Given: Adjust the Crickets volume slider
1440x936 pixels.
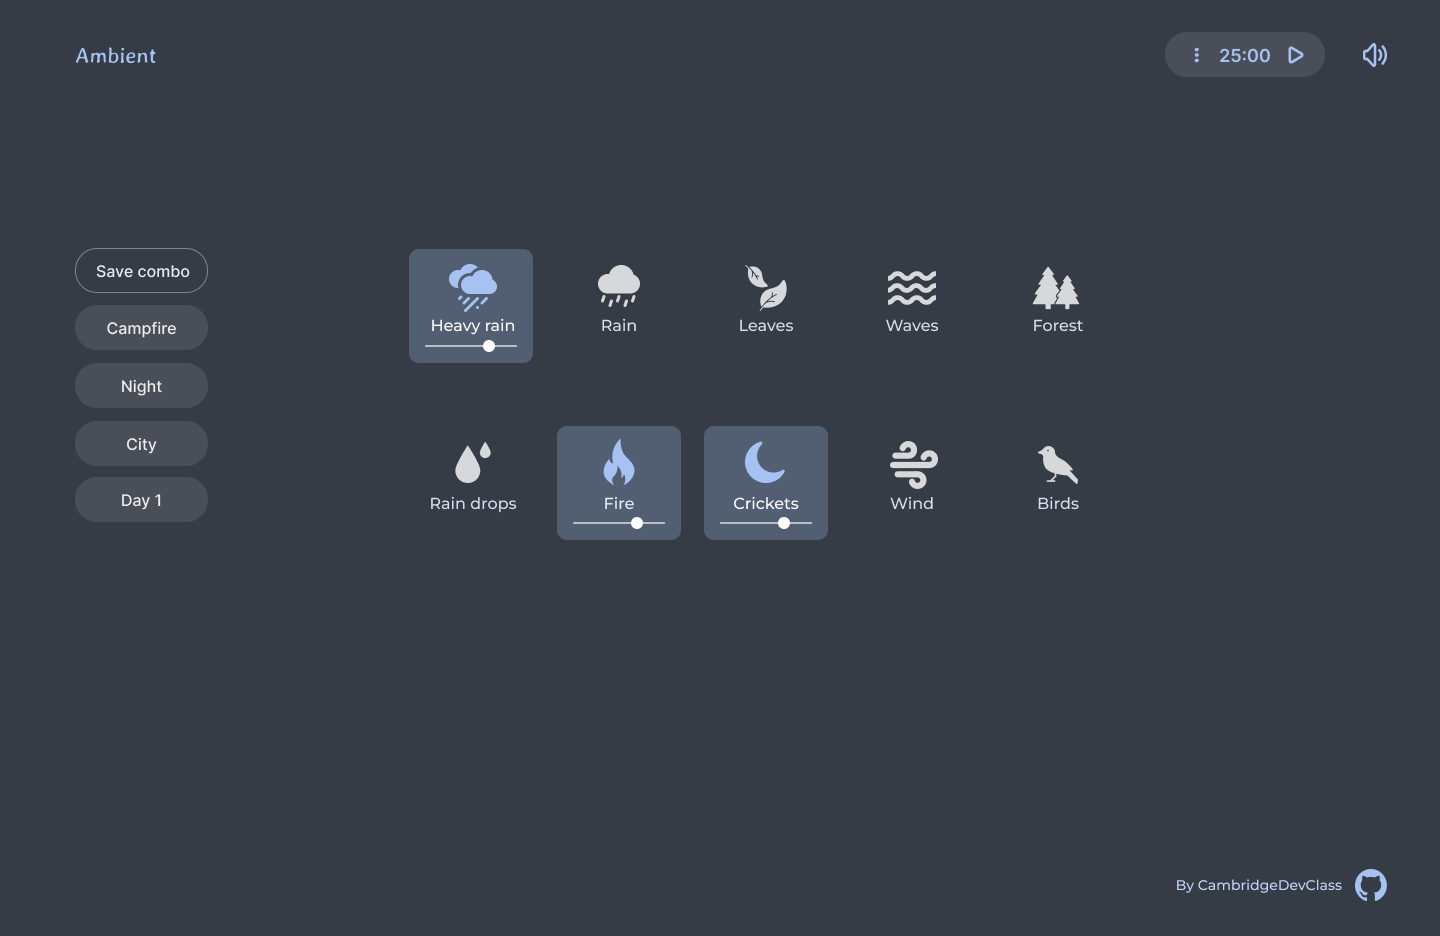Looking at the screenshot, I should [x=766, y=523].
